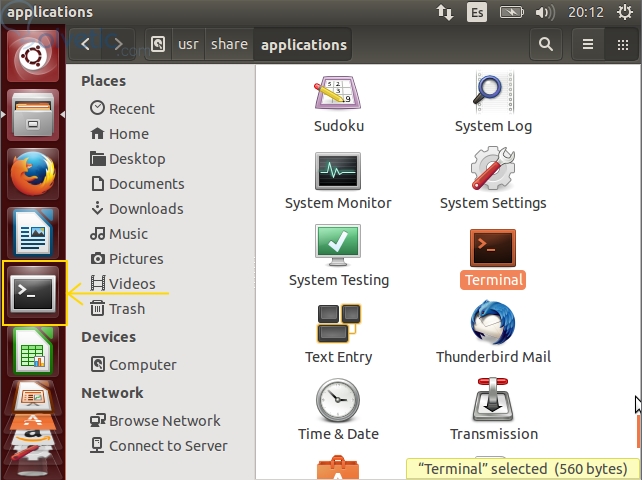Go back with the left arrow
This screenshot has width=642, height=480.
click(86, 44)
